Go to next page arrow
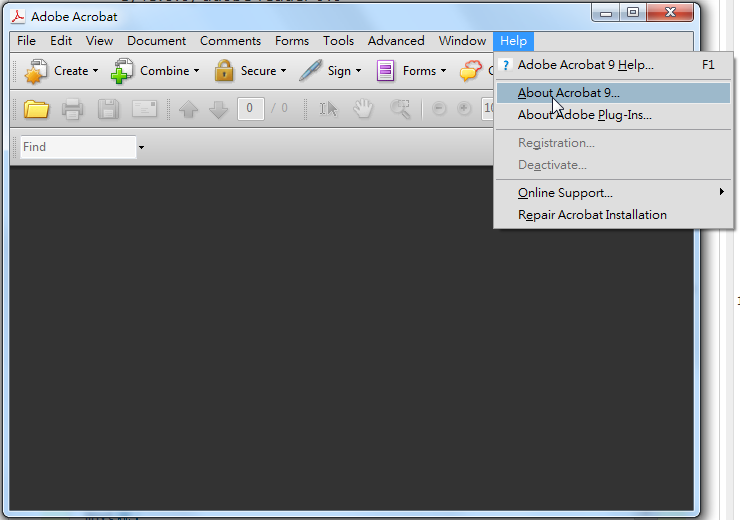740x520 pixels. [219, 109]
